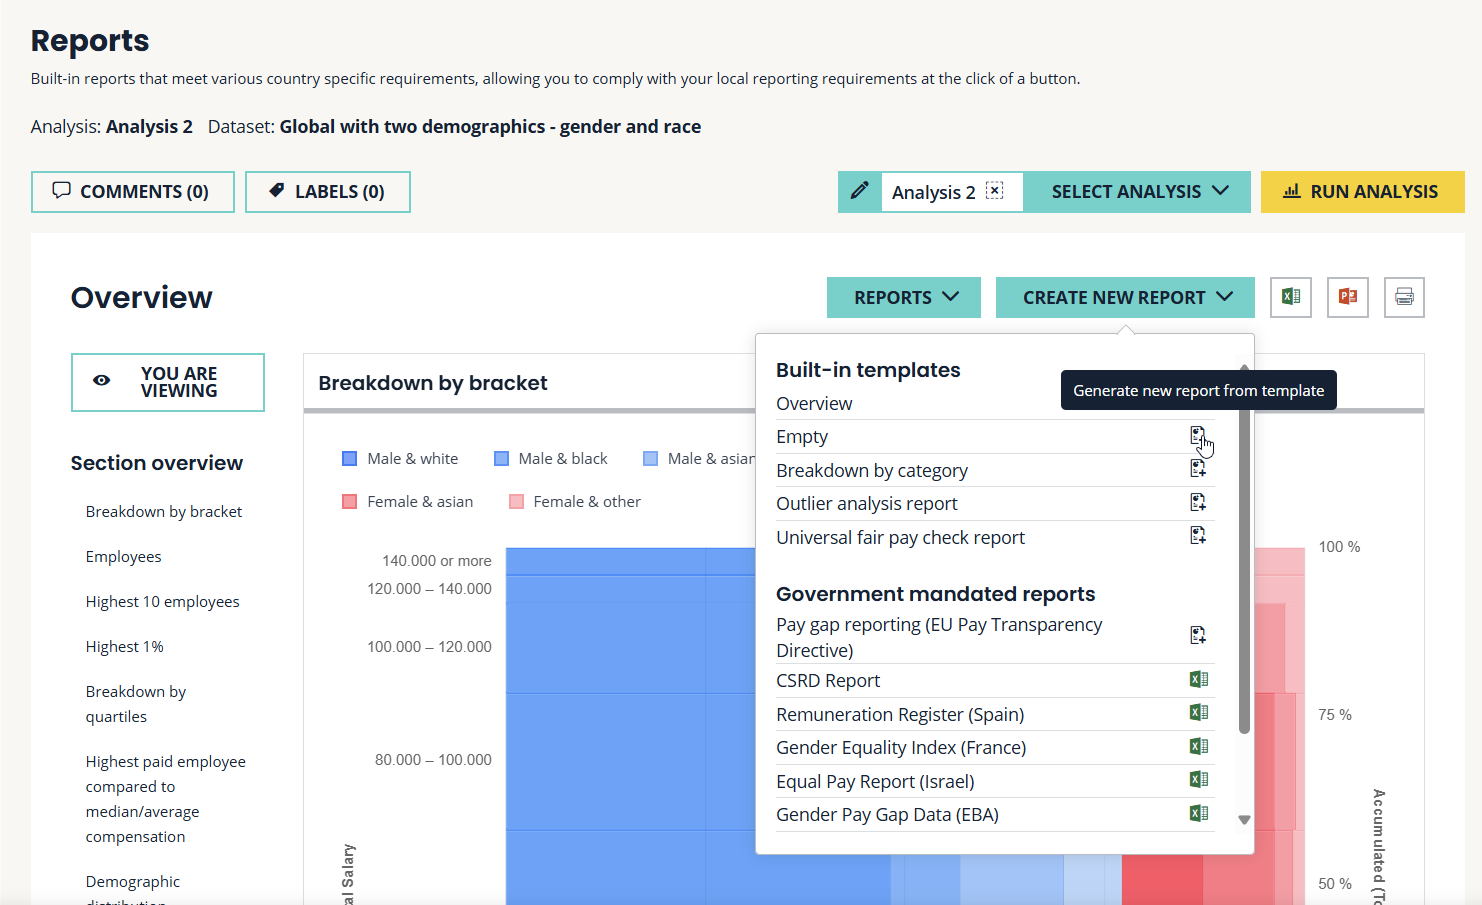This screenshot has width=1482, height=905.
Task: Clear the Analysis 2 selection
Action: 994,191
